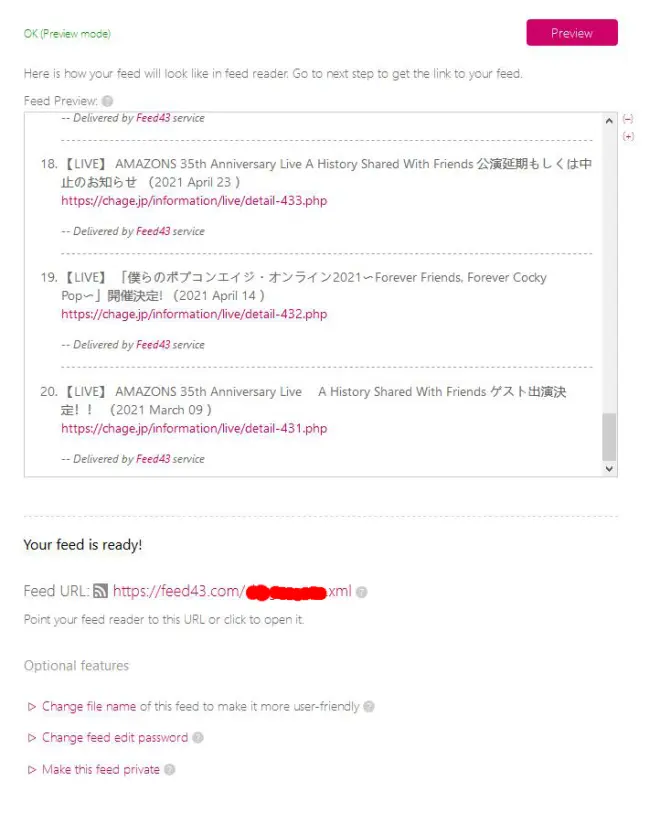Click help icon beside Make this feed private
Screen dimensions: 660x813
[170, 770]
